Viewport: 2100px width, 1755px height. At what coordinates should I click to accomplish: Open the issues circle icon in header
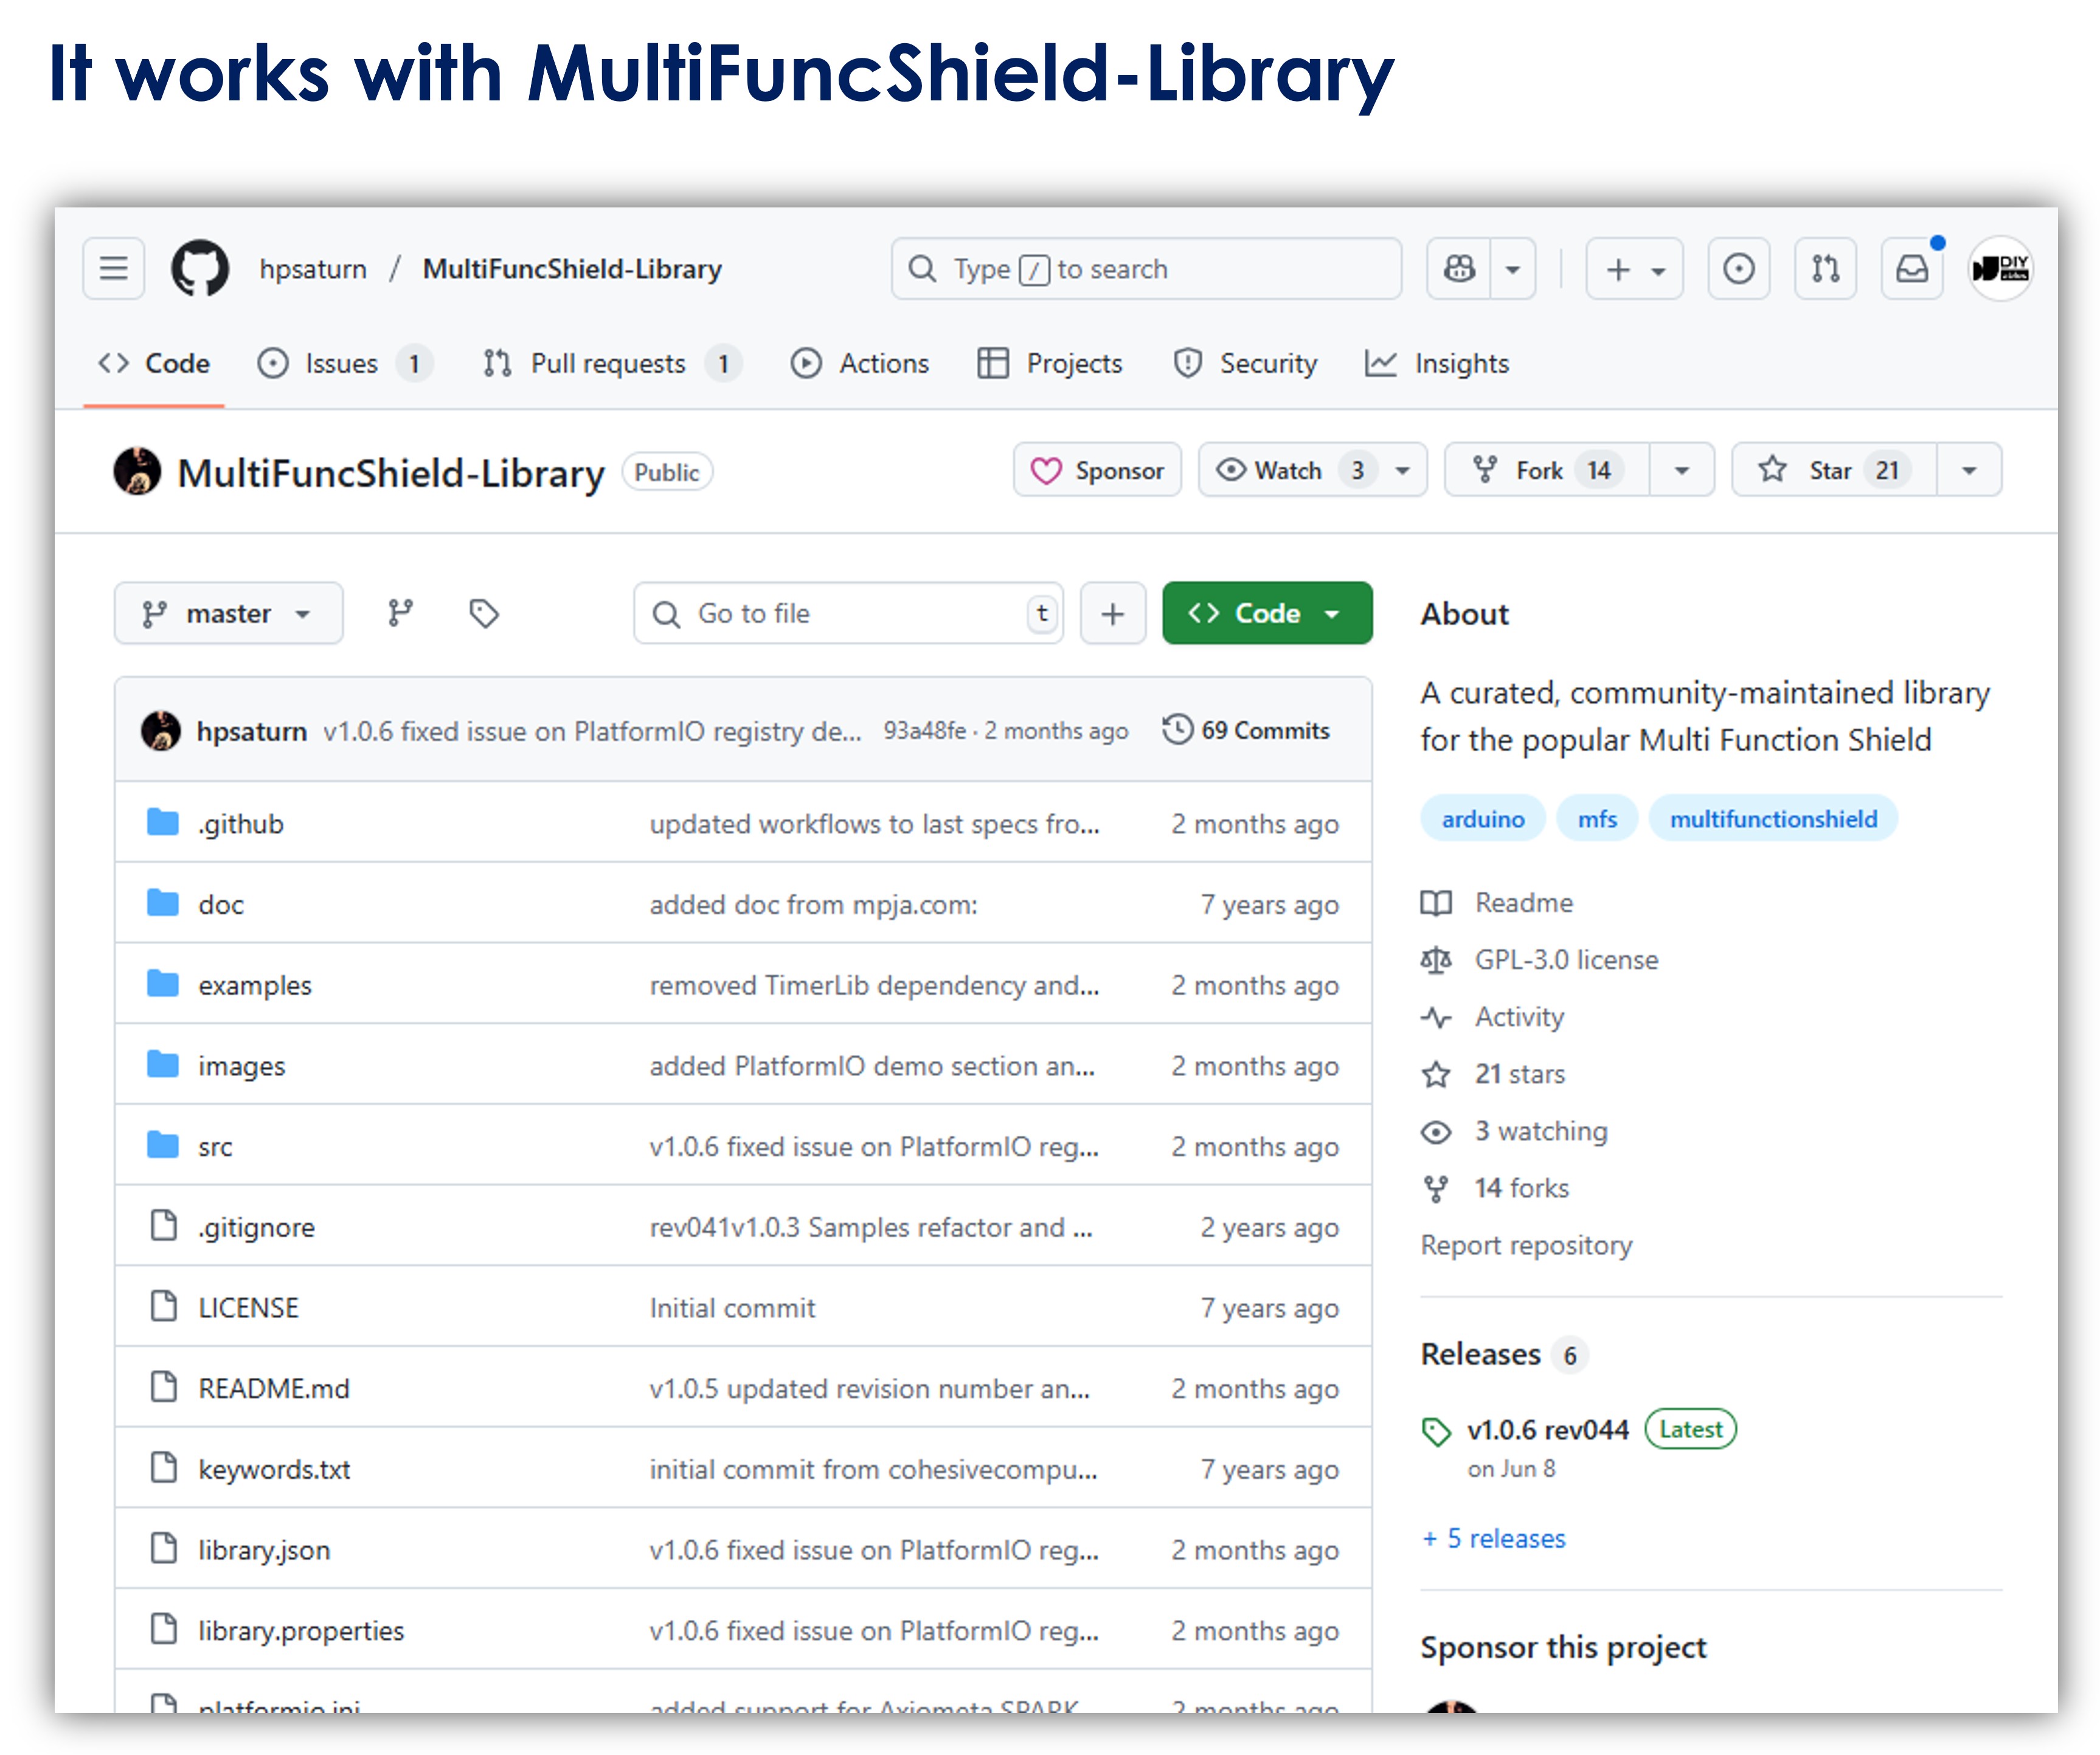[1738, 268]
